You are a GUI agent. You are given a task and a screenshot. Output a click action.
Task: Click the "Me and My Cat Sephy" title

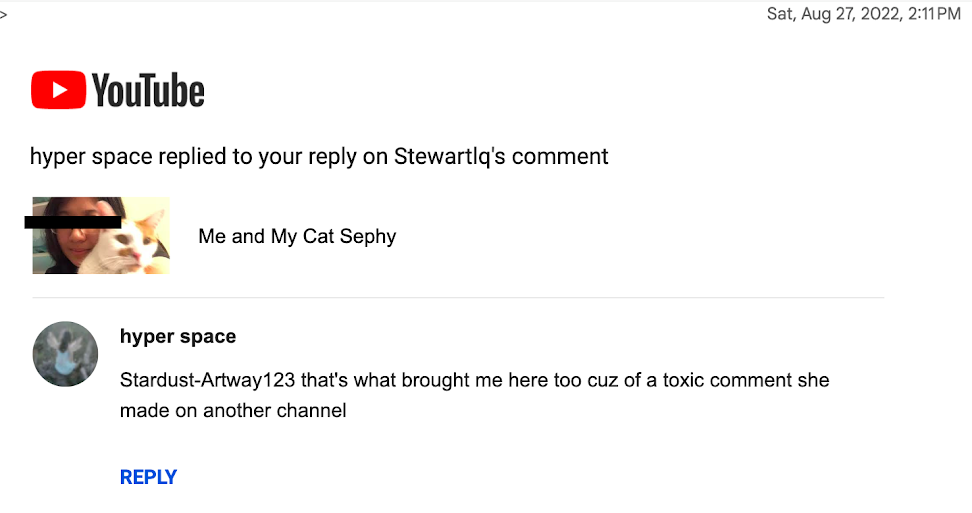click(x=297, y=237)
